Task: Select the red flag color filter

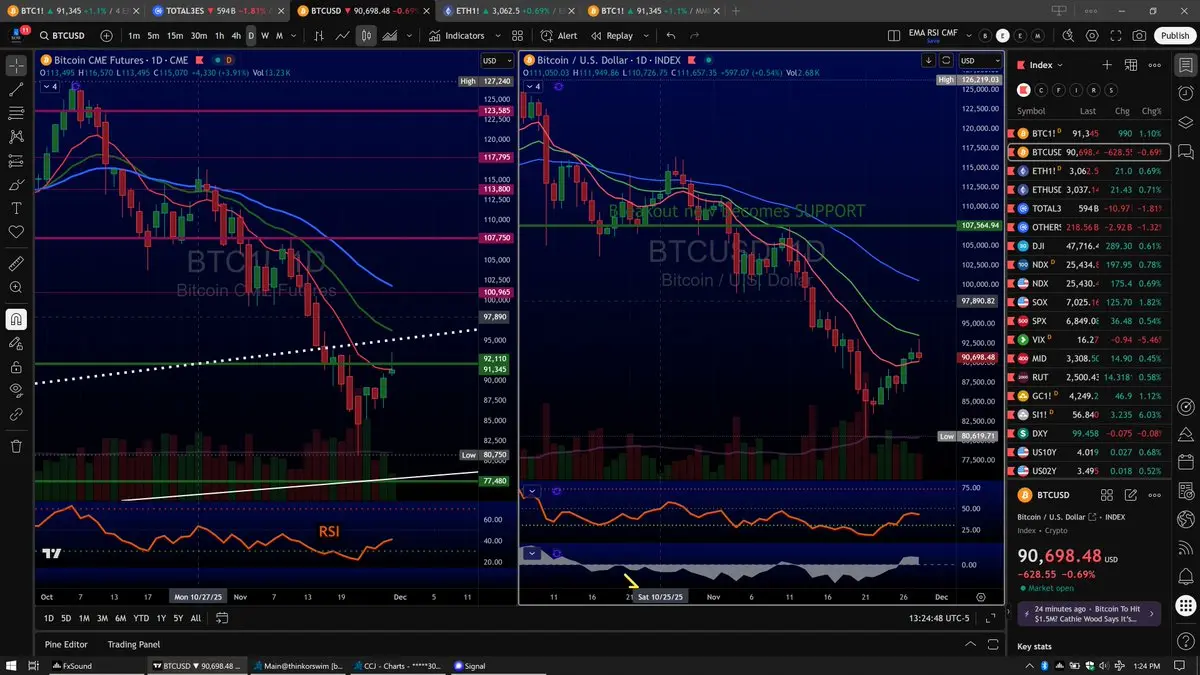Action: click(x=1024, y=89)
